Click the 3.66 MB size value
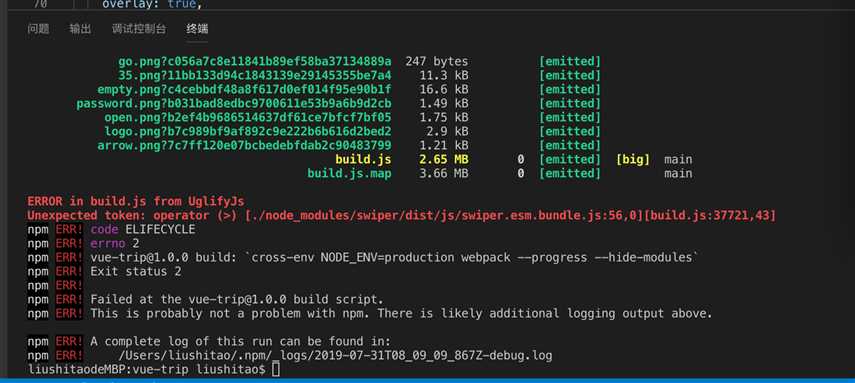The width and height of the screenshot is (855, 383). pyautogui.click(x=444, y=173)
